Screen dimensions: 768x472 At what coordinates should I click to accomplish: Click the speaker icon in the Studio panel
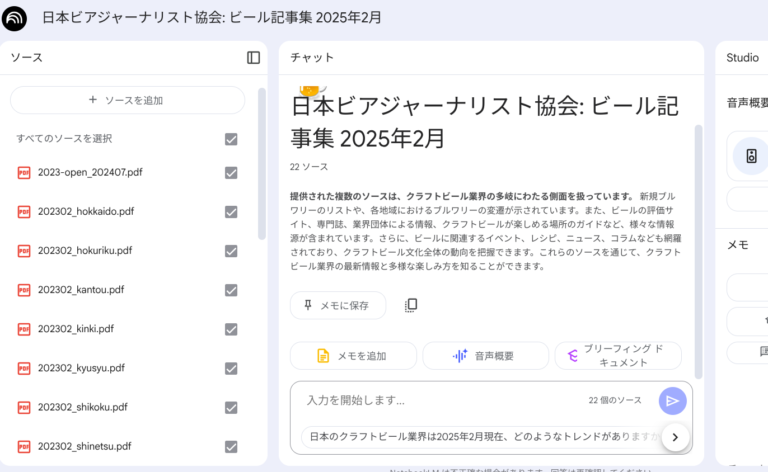coord(751,156)
